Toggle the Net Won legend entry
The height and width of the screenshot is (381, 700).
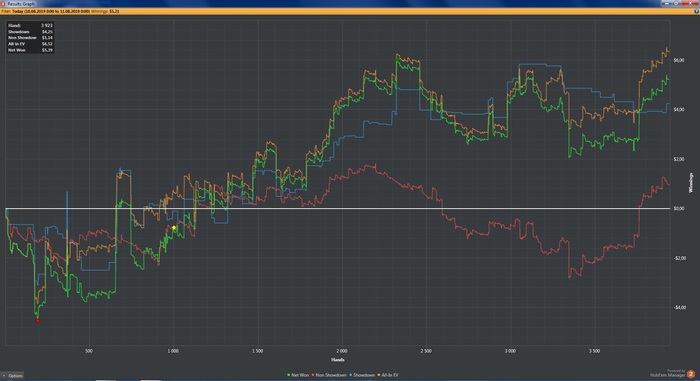coord(298,375)
